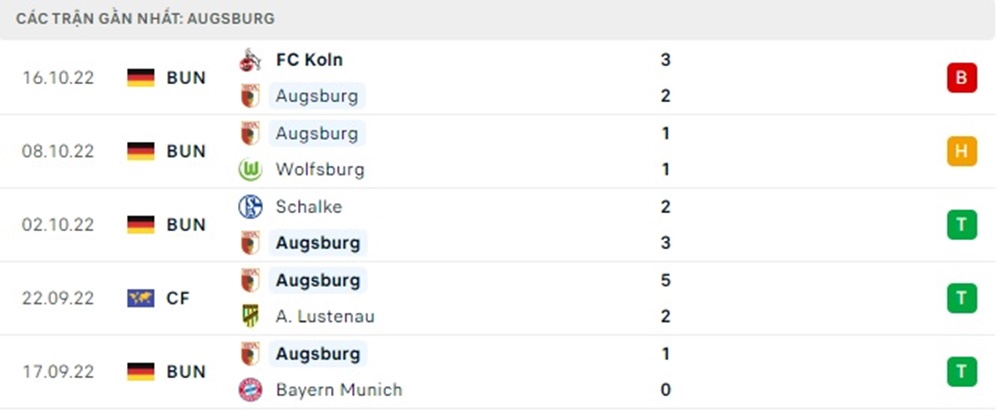Image resolution: width=1000 pixels, height=411 pixels.
Task: Click the red B loss result badge
Action: point(961,78)
